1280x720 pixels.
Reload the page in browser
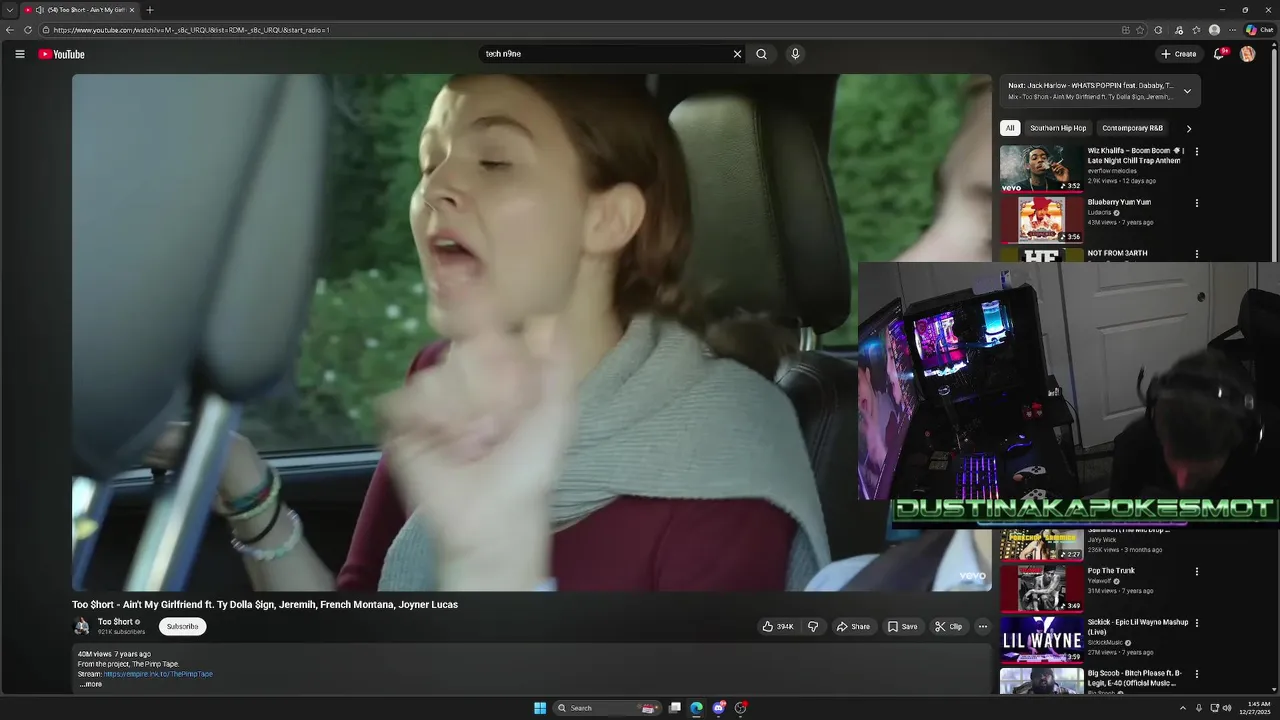pos(28,30)
